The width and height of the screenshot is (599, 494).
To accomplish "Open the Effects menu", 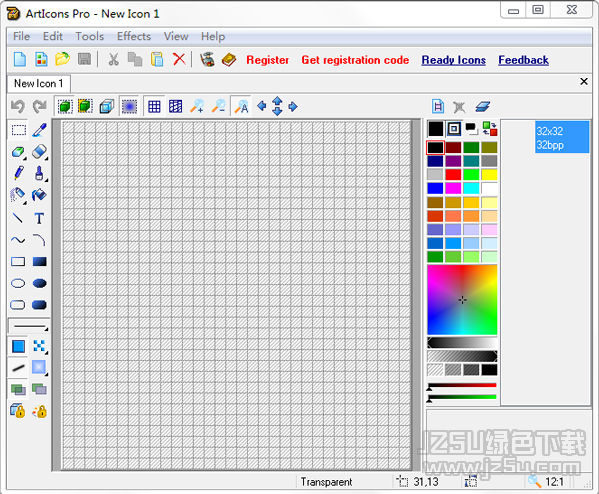I will tap(134, 36).
